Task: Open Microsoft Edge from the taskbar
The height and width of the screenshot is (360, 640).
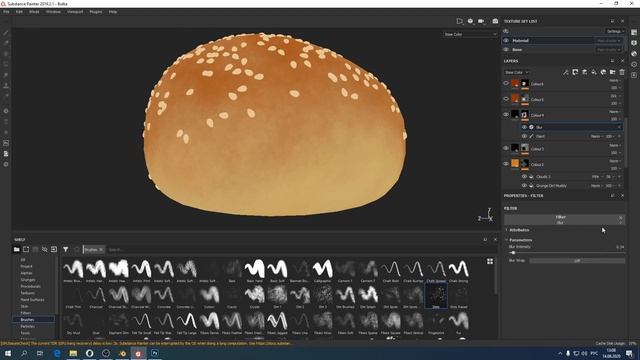Action: click(57, 353)
